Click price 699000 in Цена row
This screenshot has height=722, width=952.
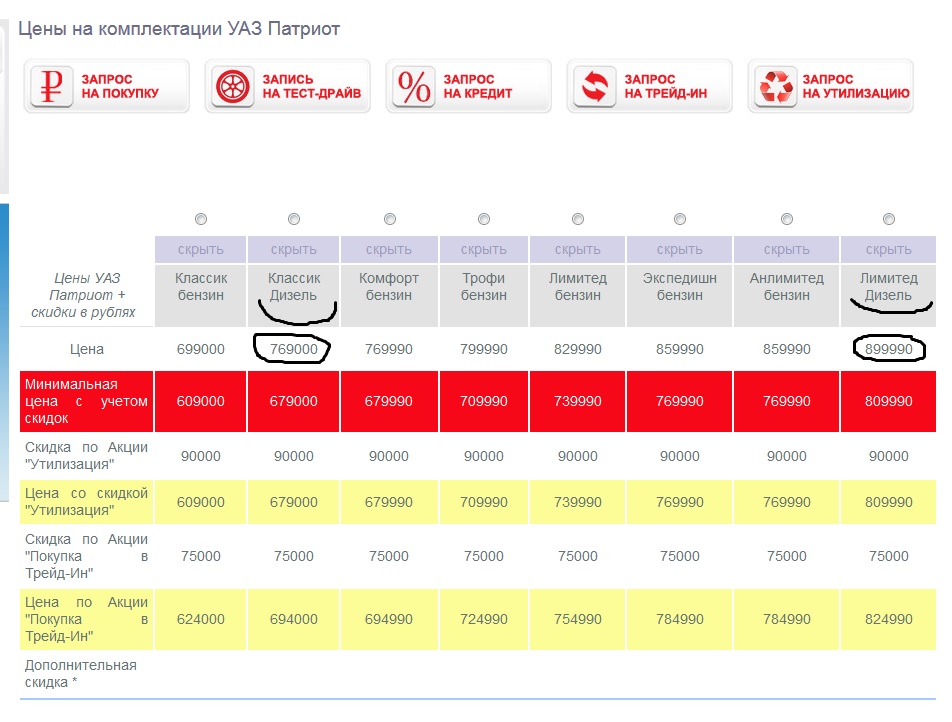tap(200, 349)
